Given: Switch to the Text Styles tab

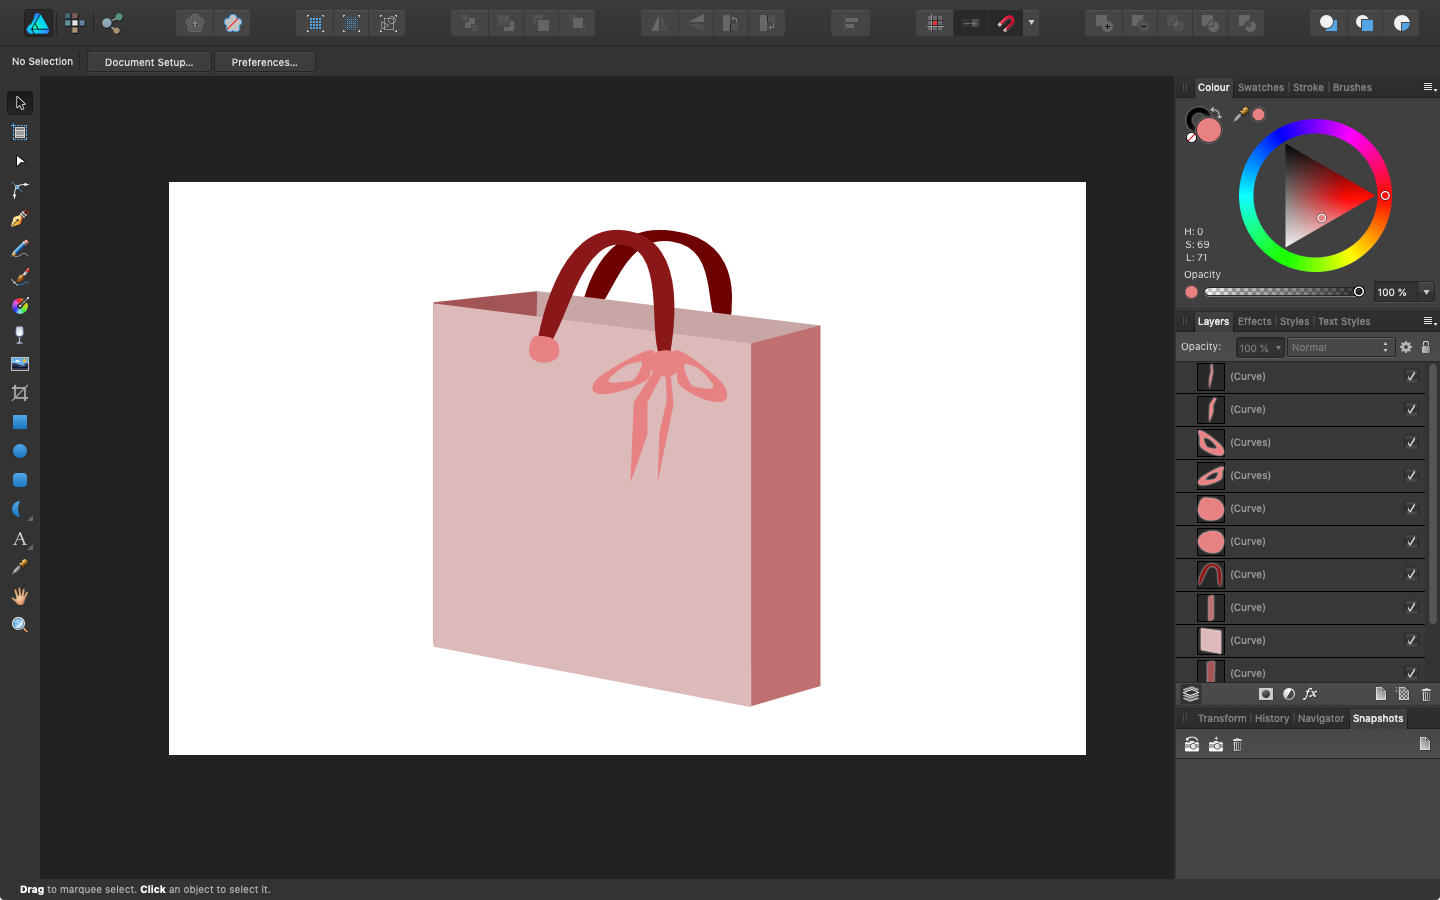Looking at the screenshot, I should [x=1344, y=321].
